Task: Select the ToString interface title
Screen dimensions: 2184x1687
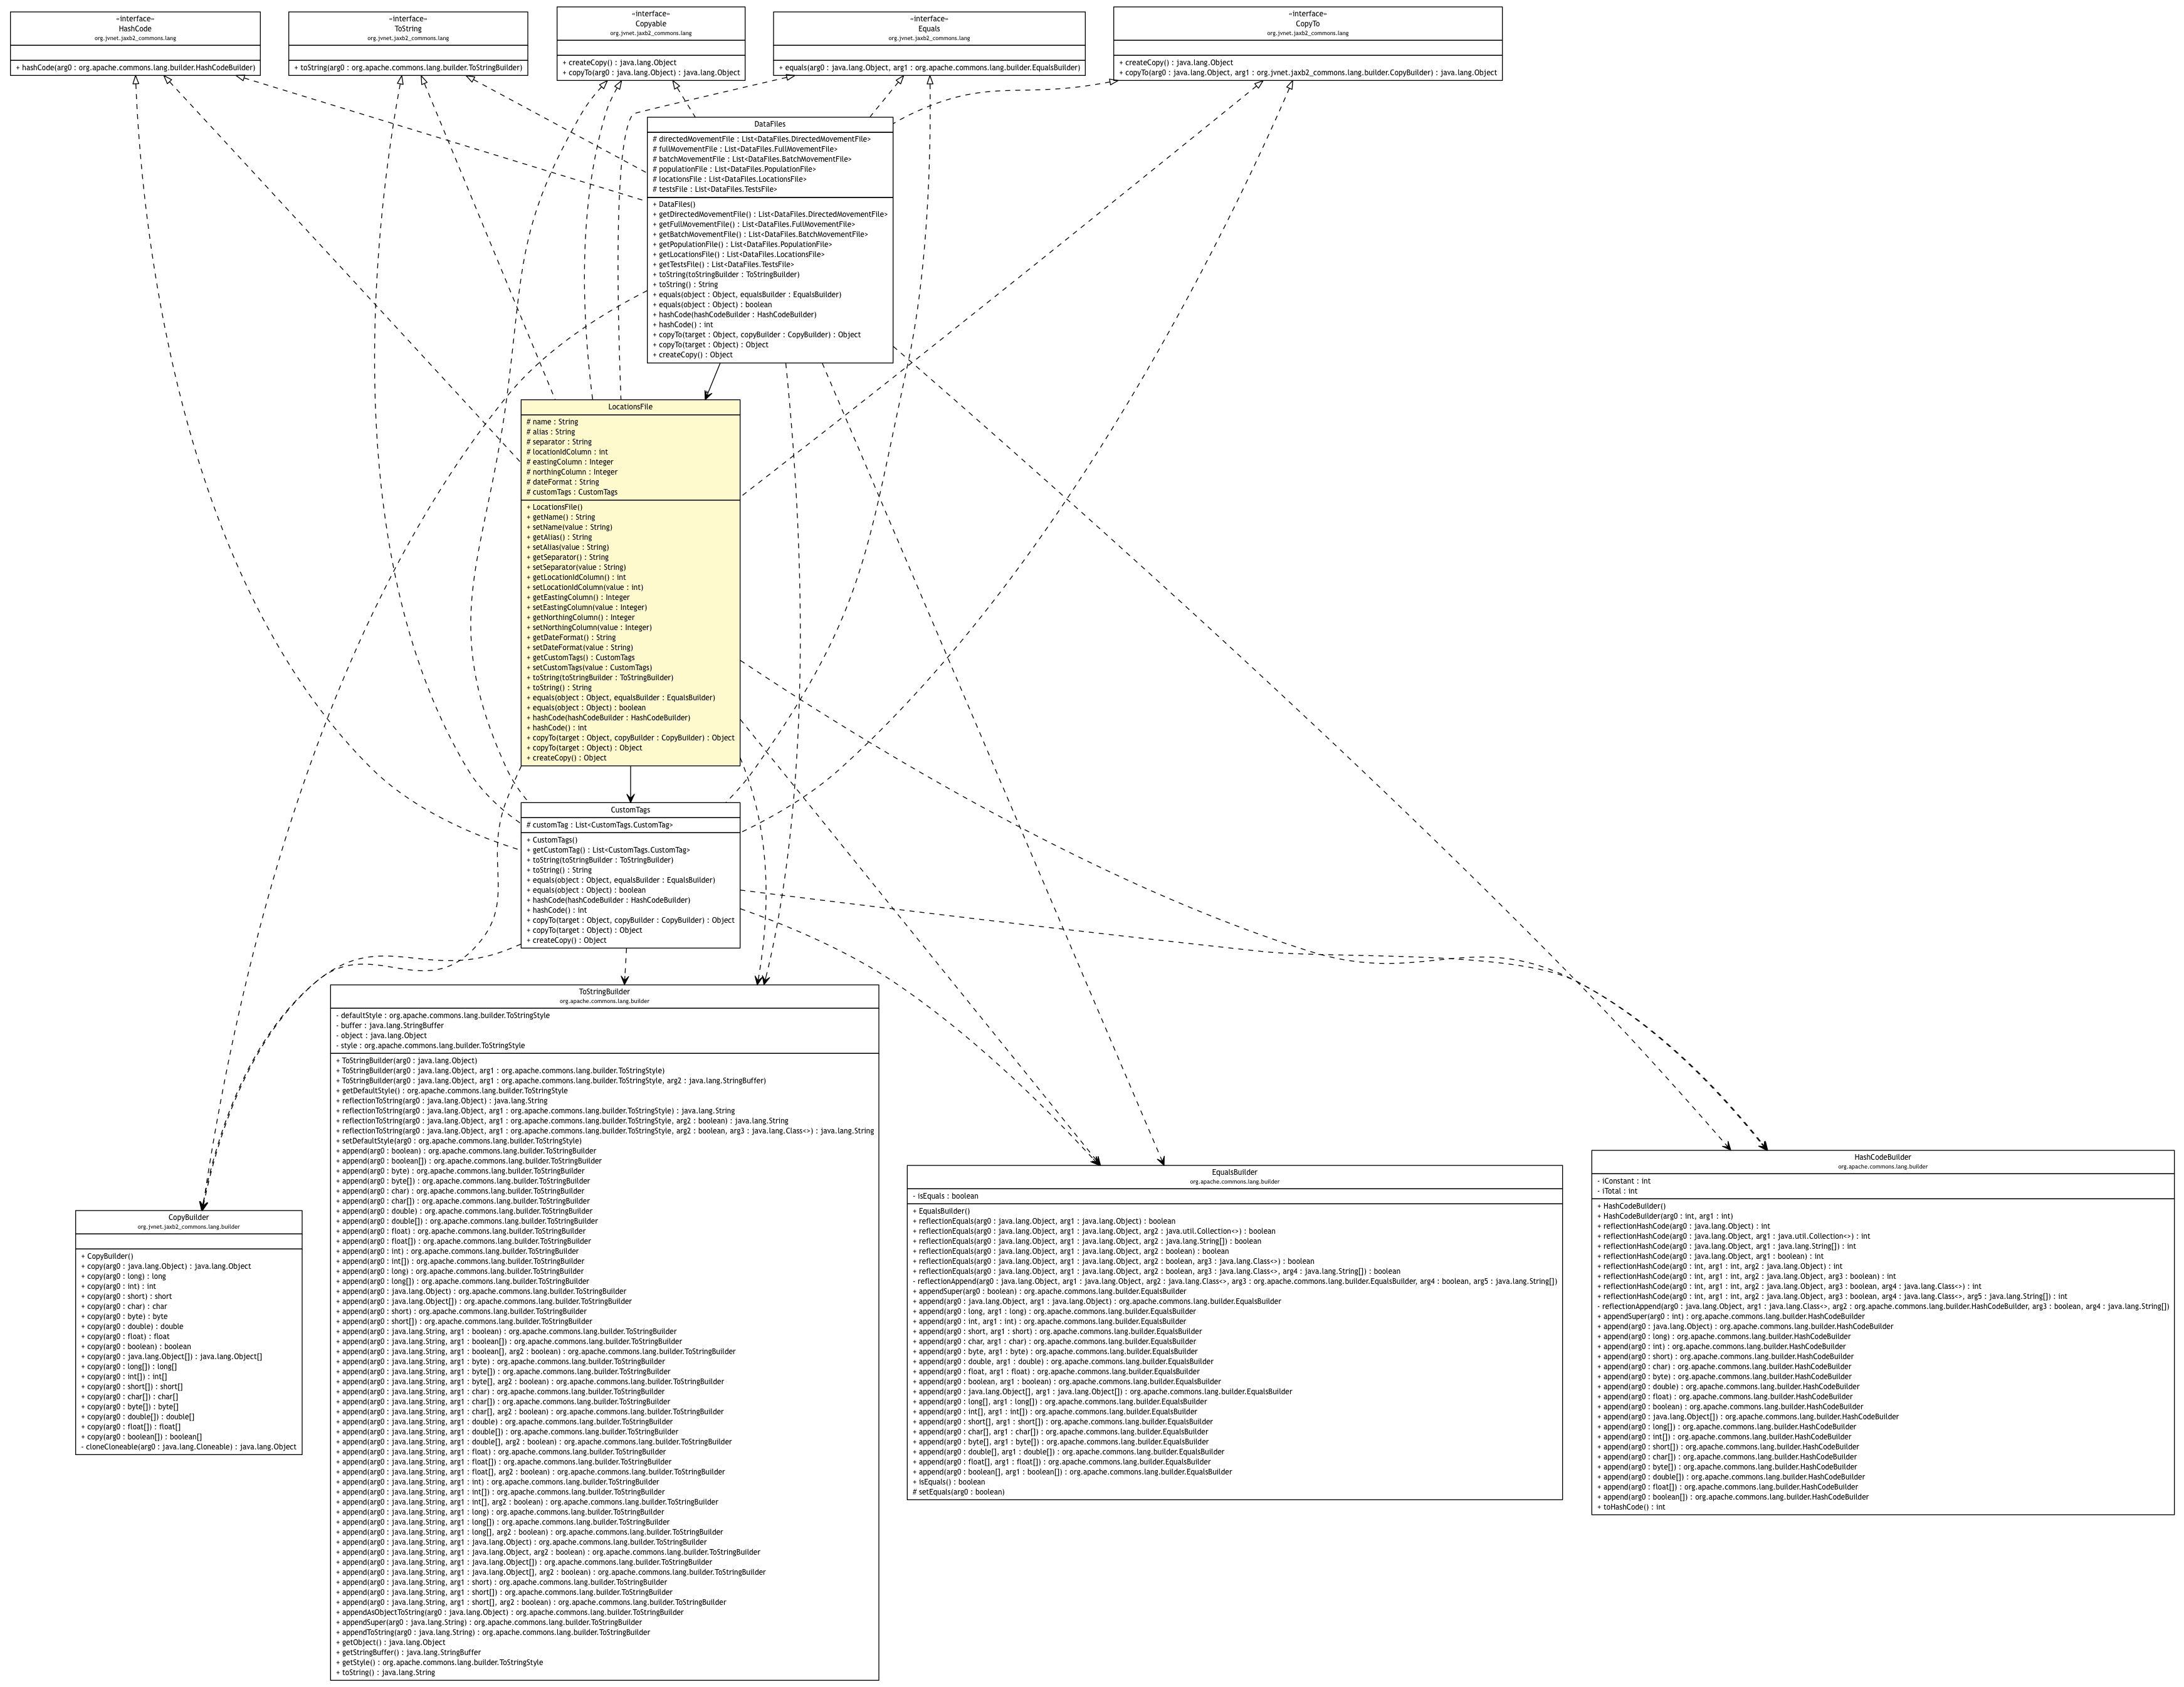Action: (x=408, y=29)
